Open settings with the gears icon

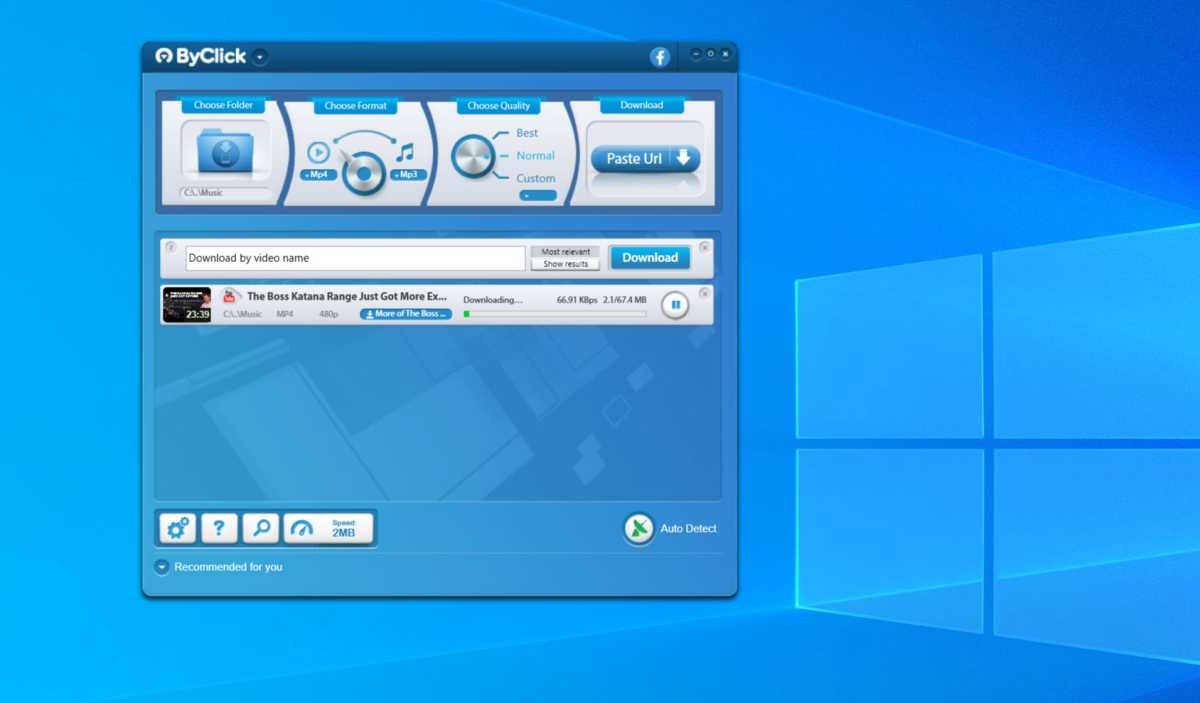[178, 529]
